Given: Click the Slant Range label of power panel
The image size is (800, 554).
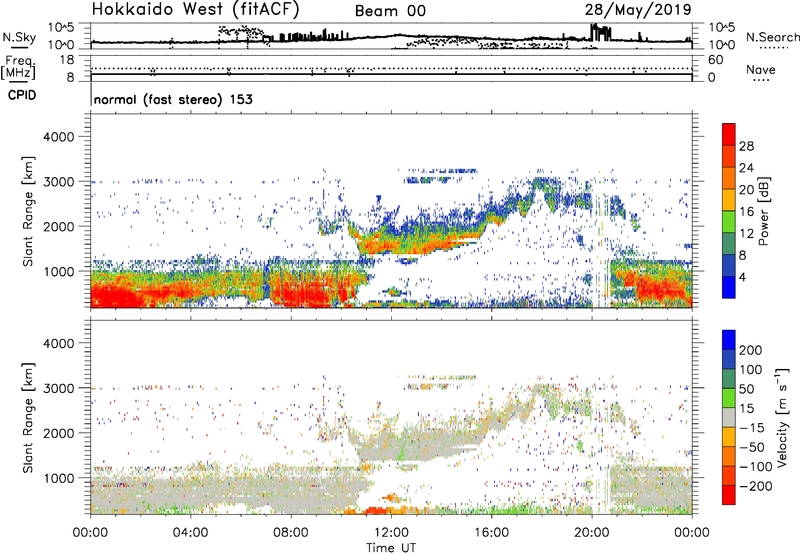Looking at the screenshot, I should tap(28, 211).
